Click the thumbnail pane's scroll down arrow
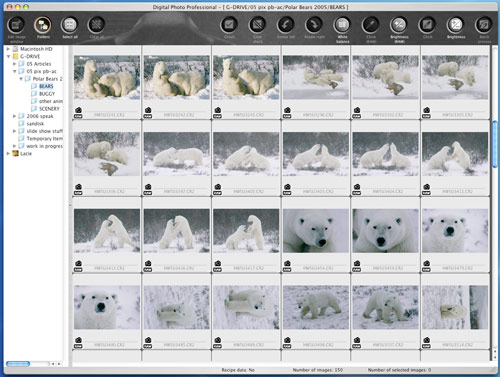Viewport: 500px width, 377px height. coord(495,357)
